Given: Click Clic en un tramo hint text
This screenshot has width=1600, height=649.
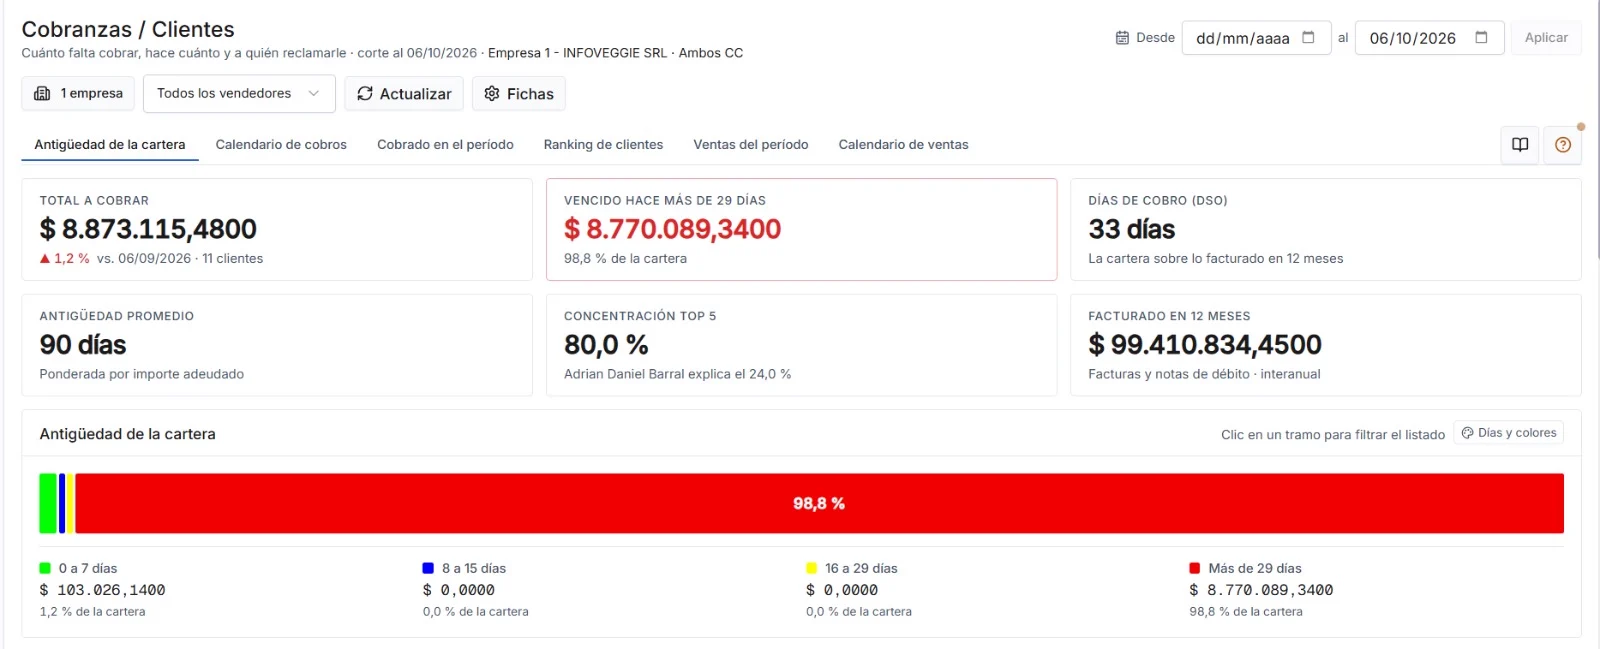Looking at the screenshot, I should 1333,434.
